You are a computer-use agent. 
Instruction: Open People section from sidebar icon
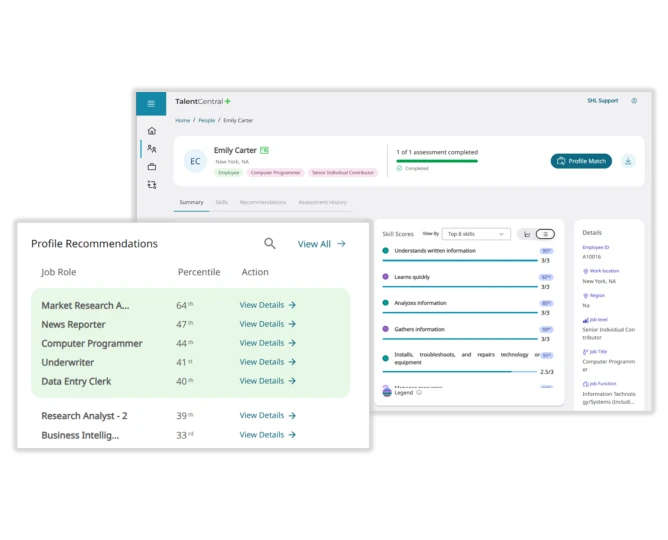point(152,149)
